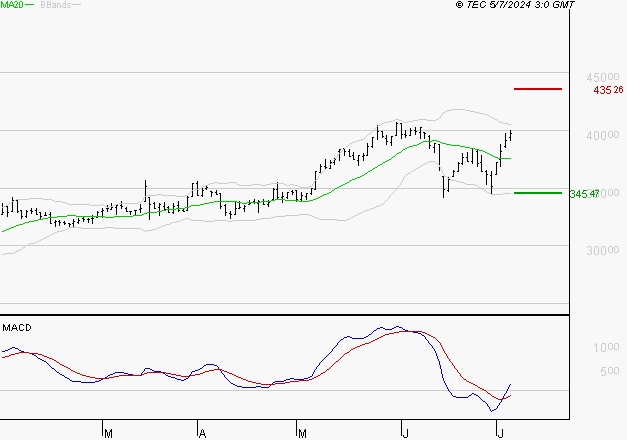
Task: Click the TEC copyright timestamp text
Action: pyautogui.click(x=515, y=5)
